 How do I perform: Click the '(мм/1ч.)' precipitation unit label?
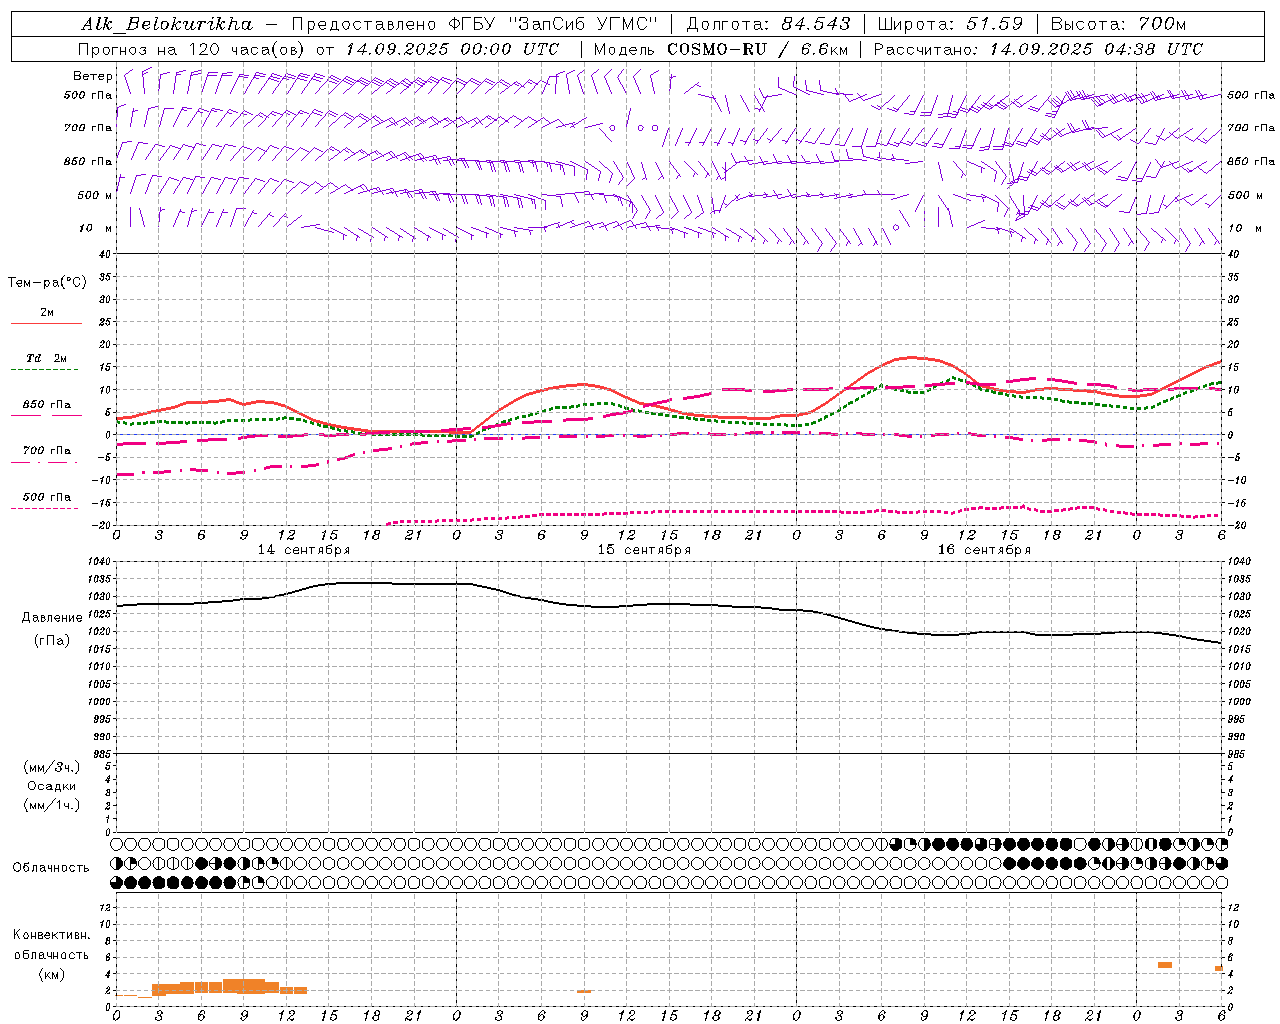click(x=52, y=805)
